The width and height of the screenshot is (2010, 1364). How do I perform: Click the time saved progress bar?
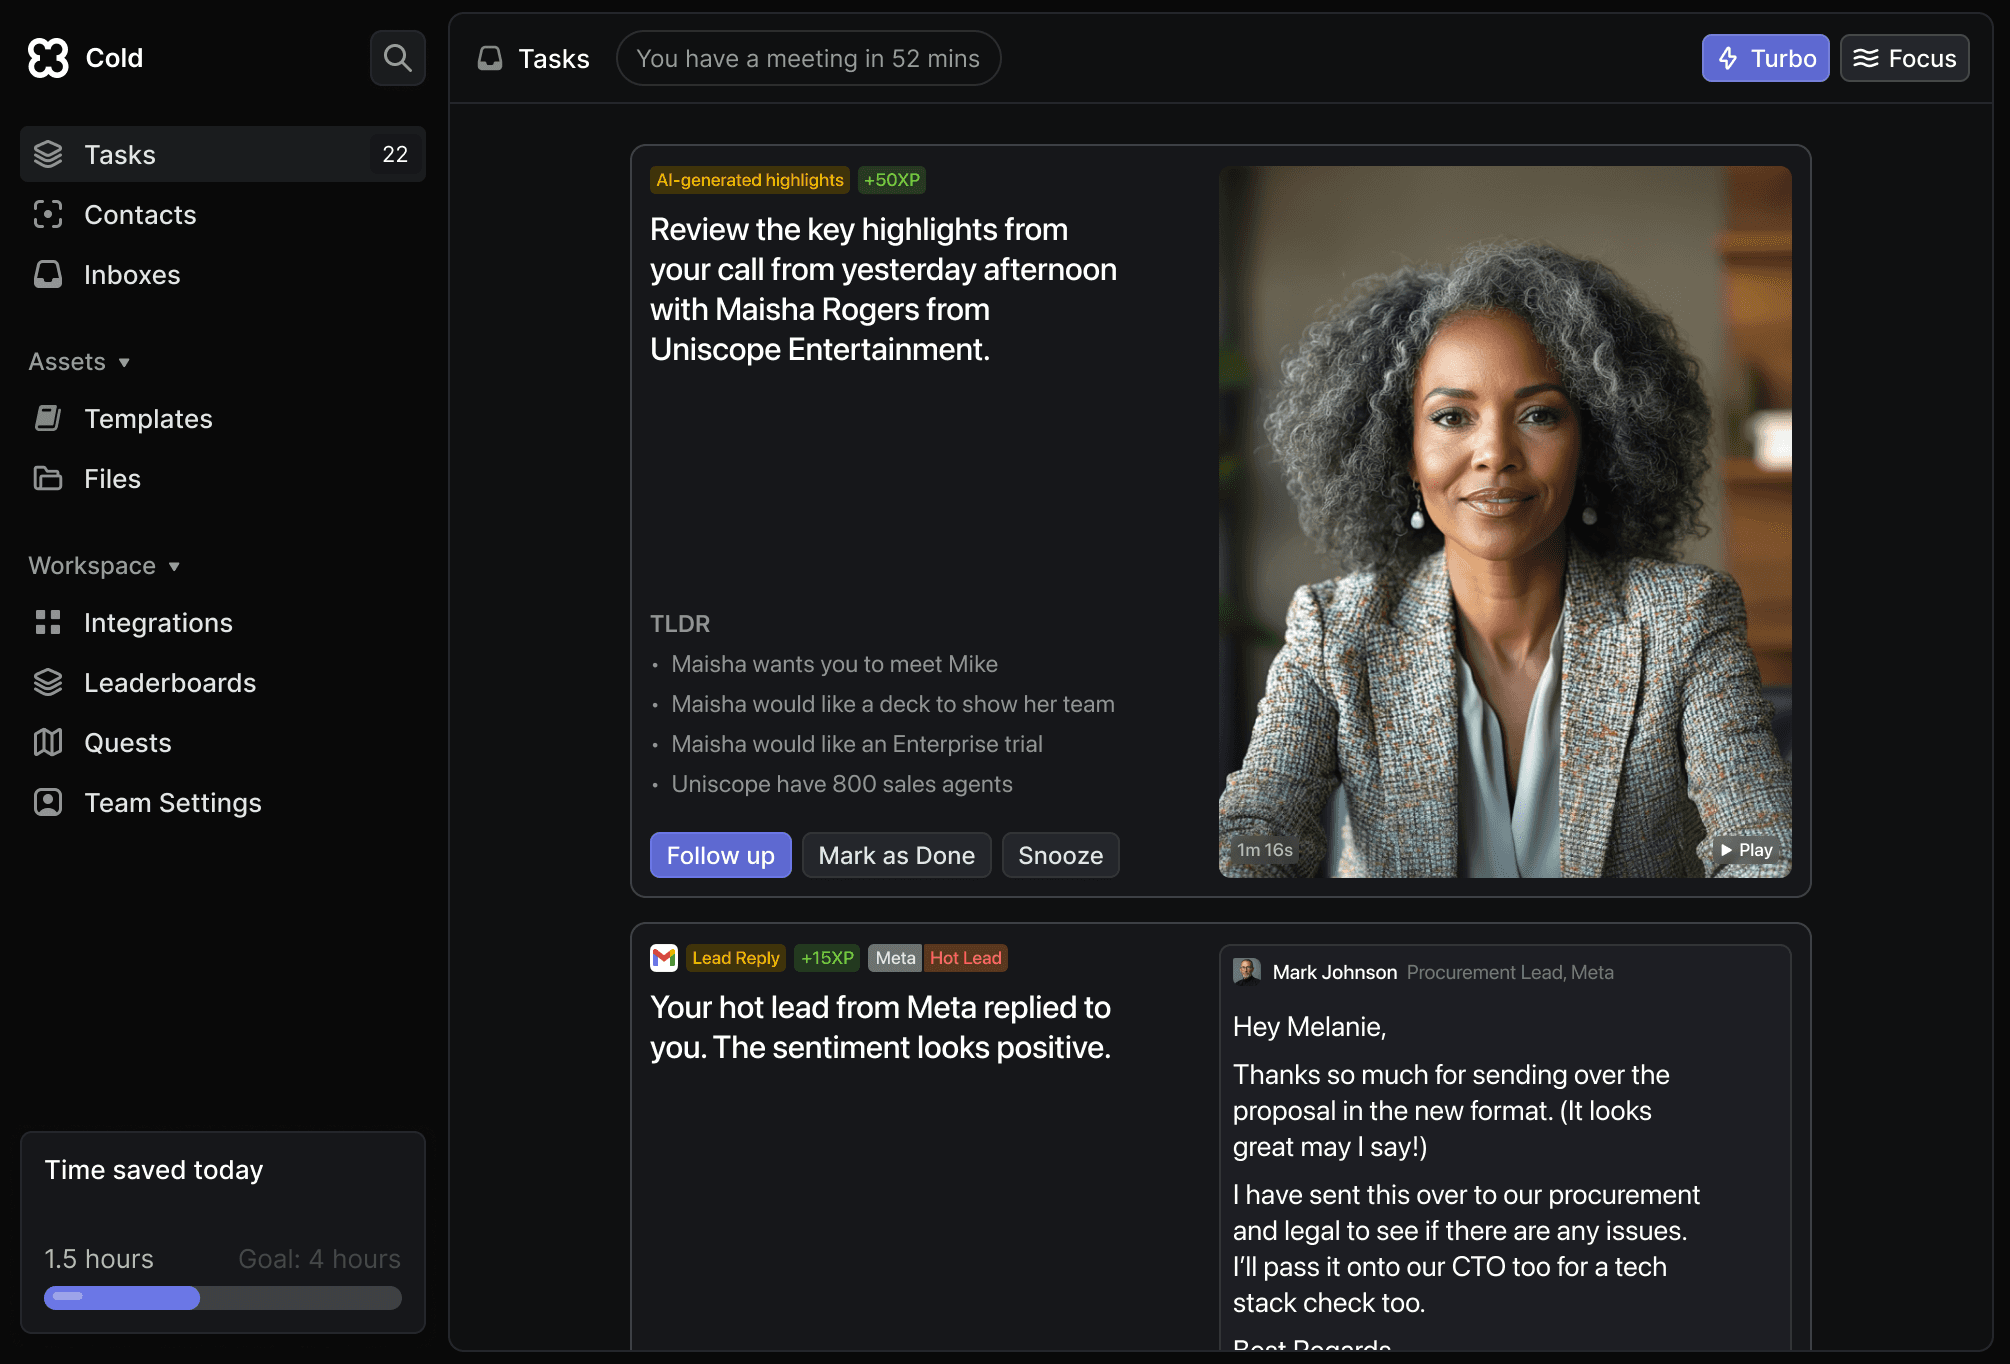tap(222, 1298)
